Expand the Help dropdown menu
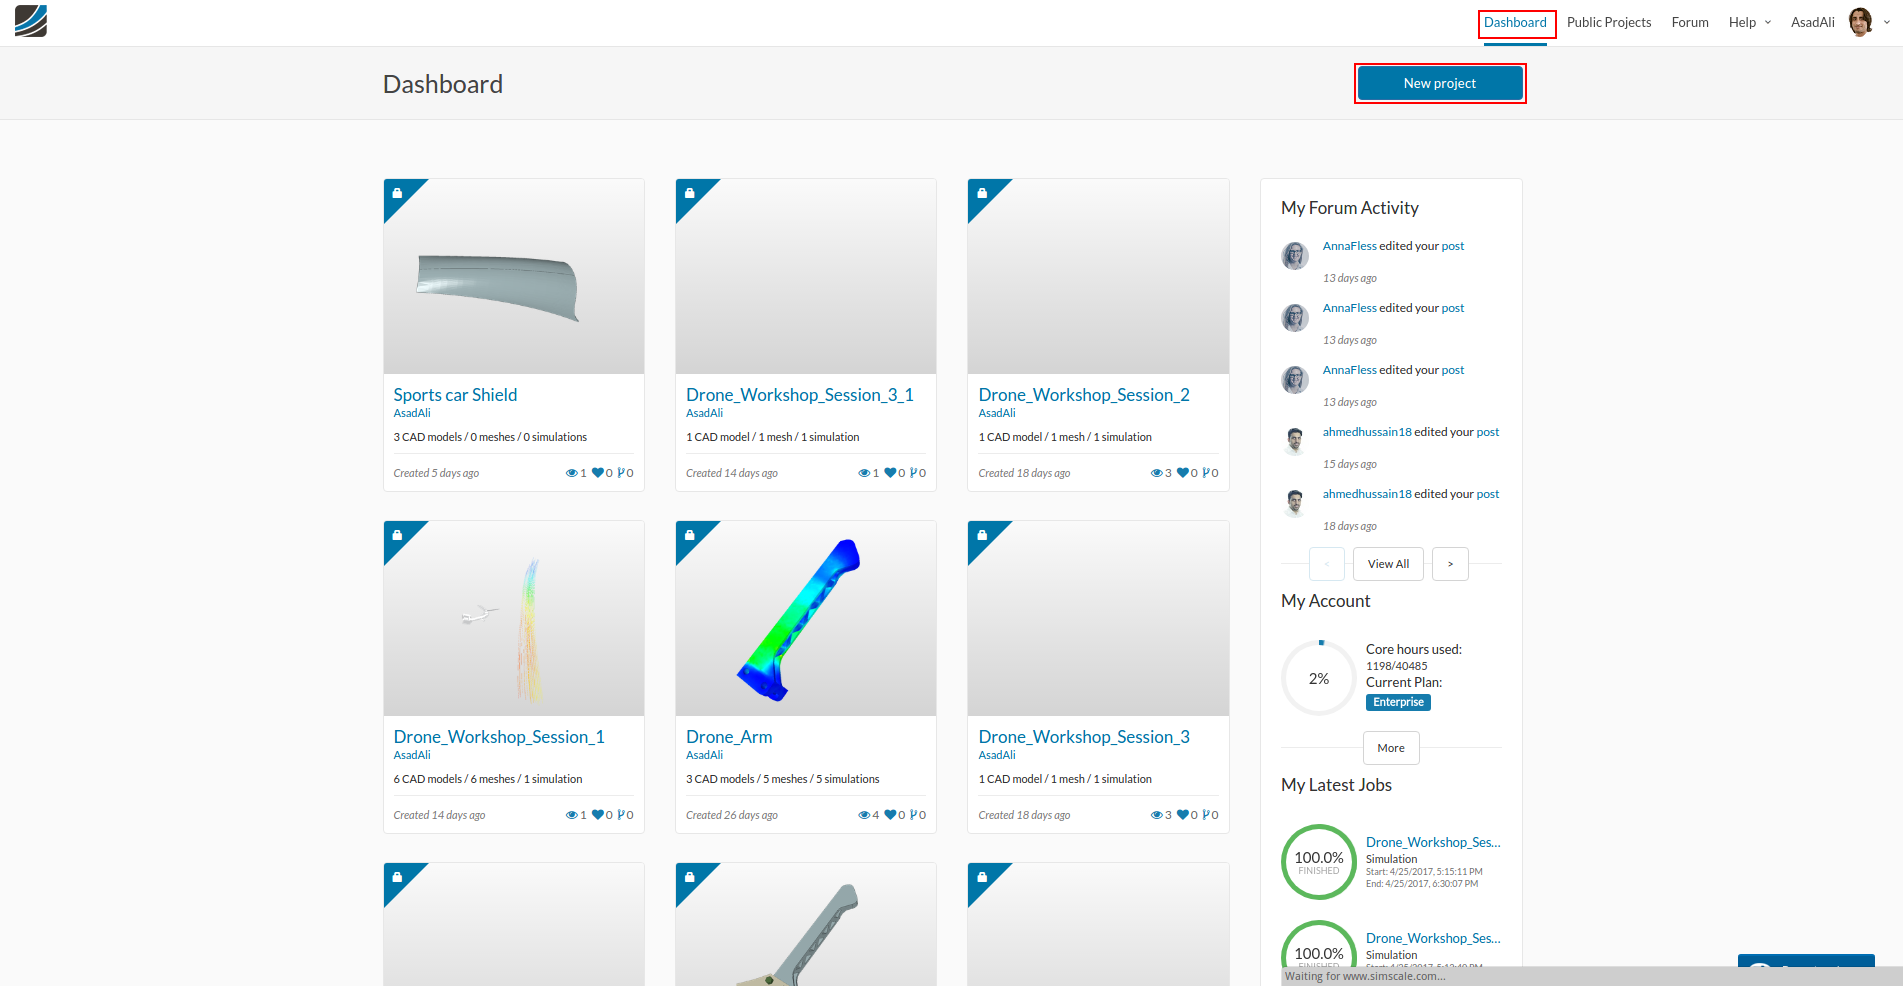 [x=1749, y=22]
